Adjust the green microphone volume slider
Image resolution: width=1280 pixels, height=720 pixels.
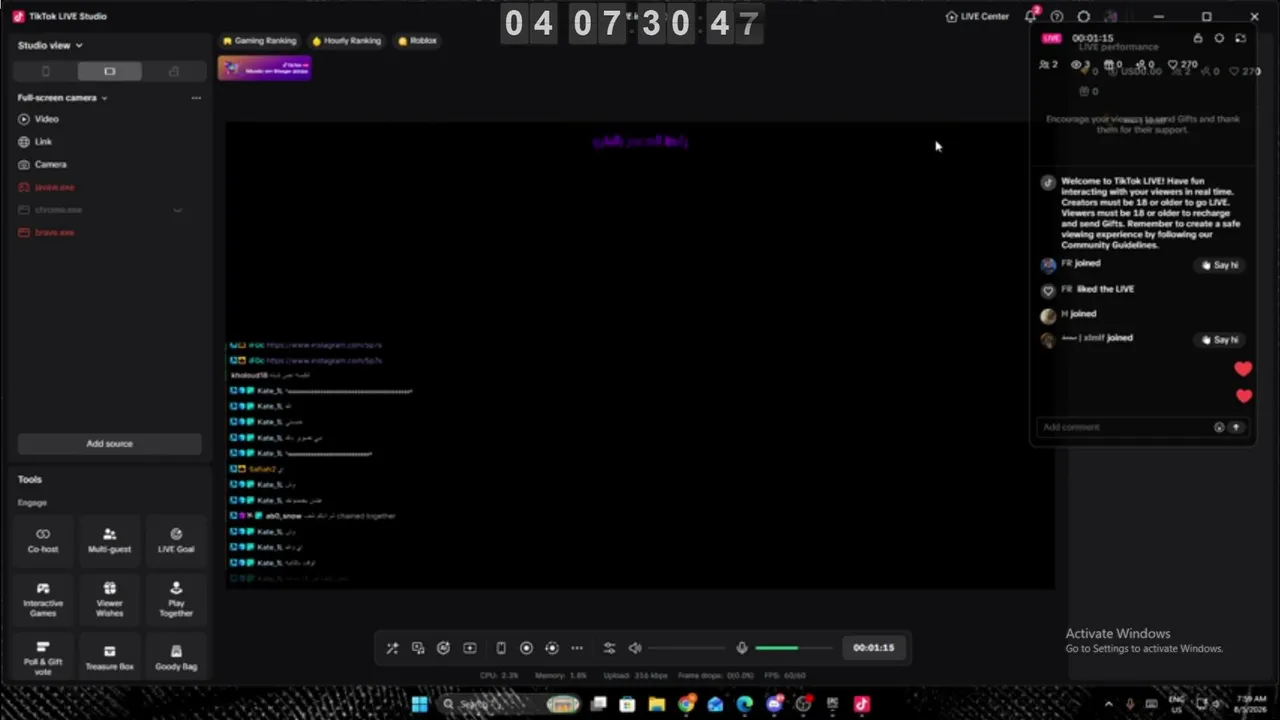pos(794,648)
